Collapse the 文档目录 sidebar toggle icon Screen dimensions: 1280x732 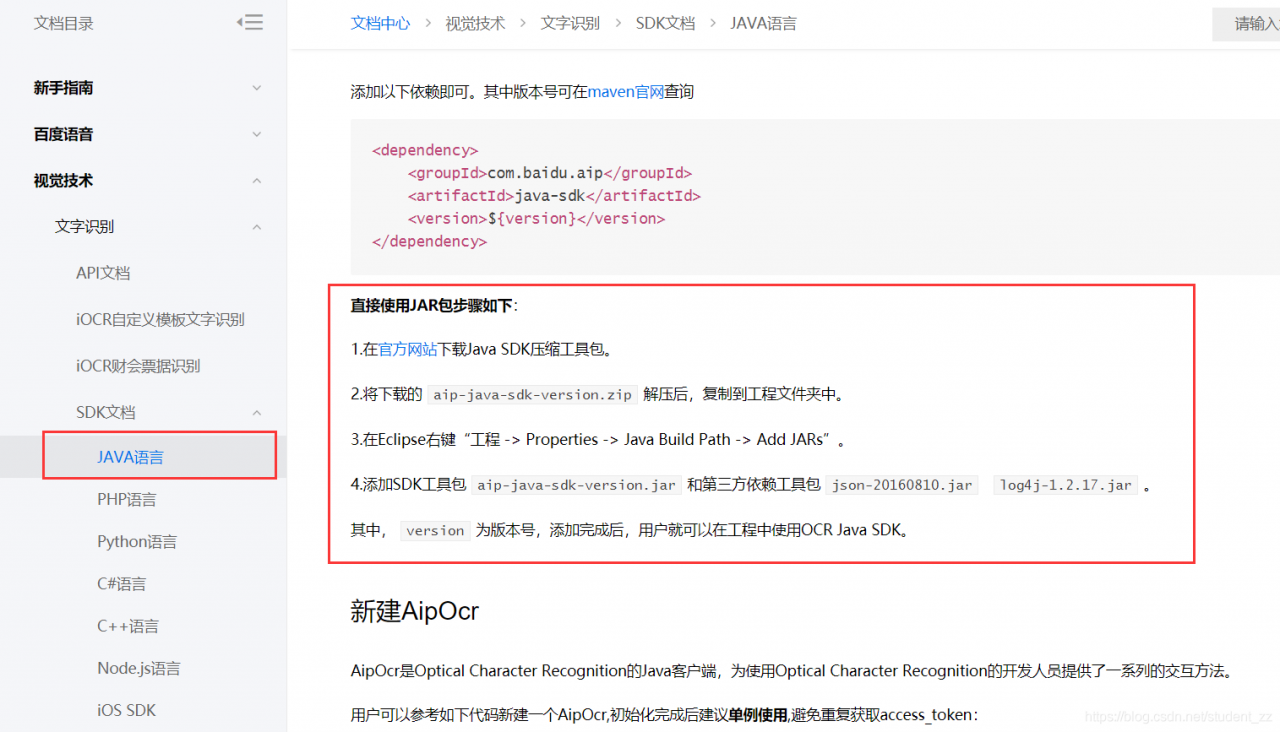click(x=250, y=22)
